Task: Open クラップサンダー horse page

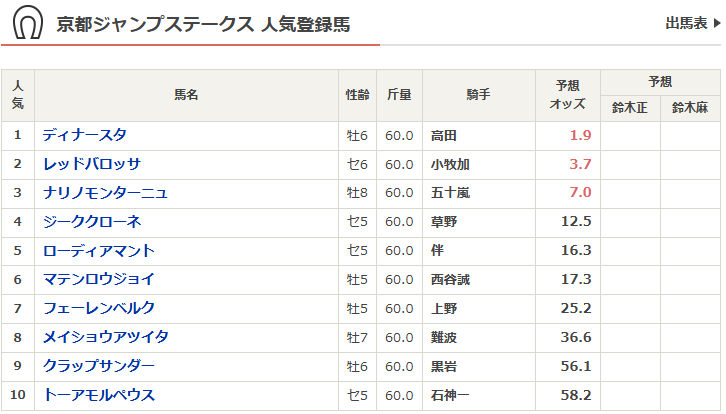Action: coord(98,366)
